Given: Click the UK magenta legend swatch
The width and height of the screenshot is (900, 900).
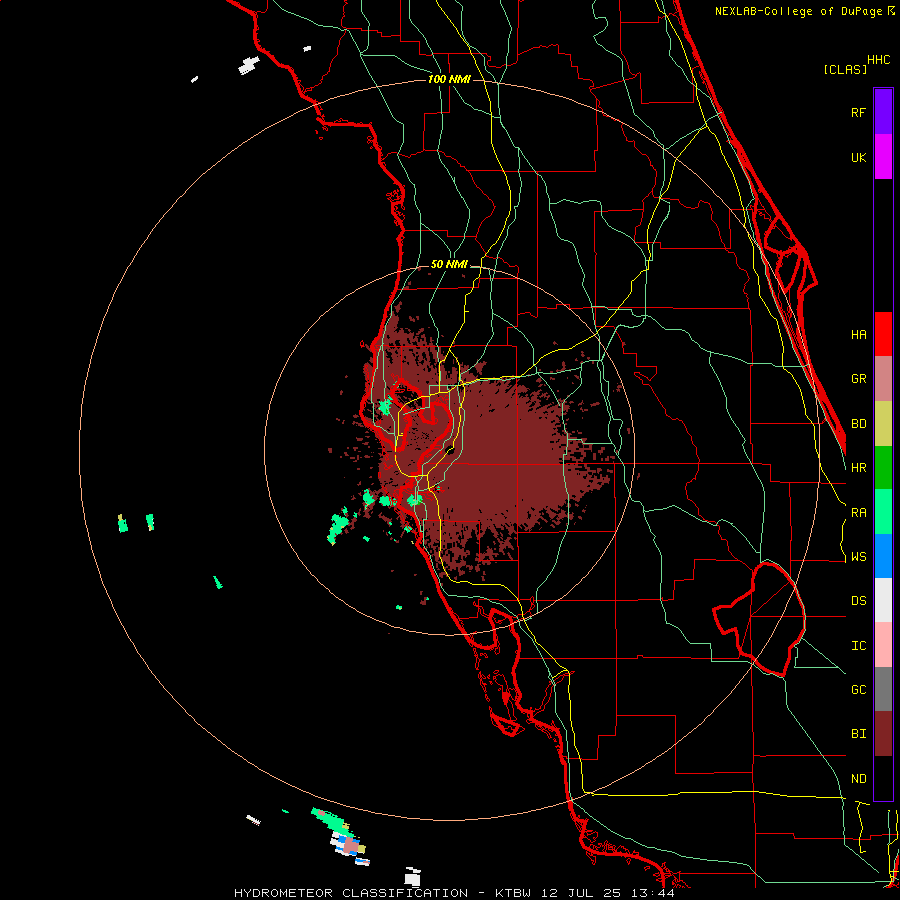Looking at the screenshot, I should [883, 157].
